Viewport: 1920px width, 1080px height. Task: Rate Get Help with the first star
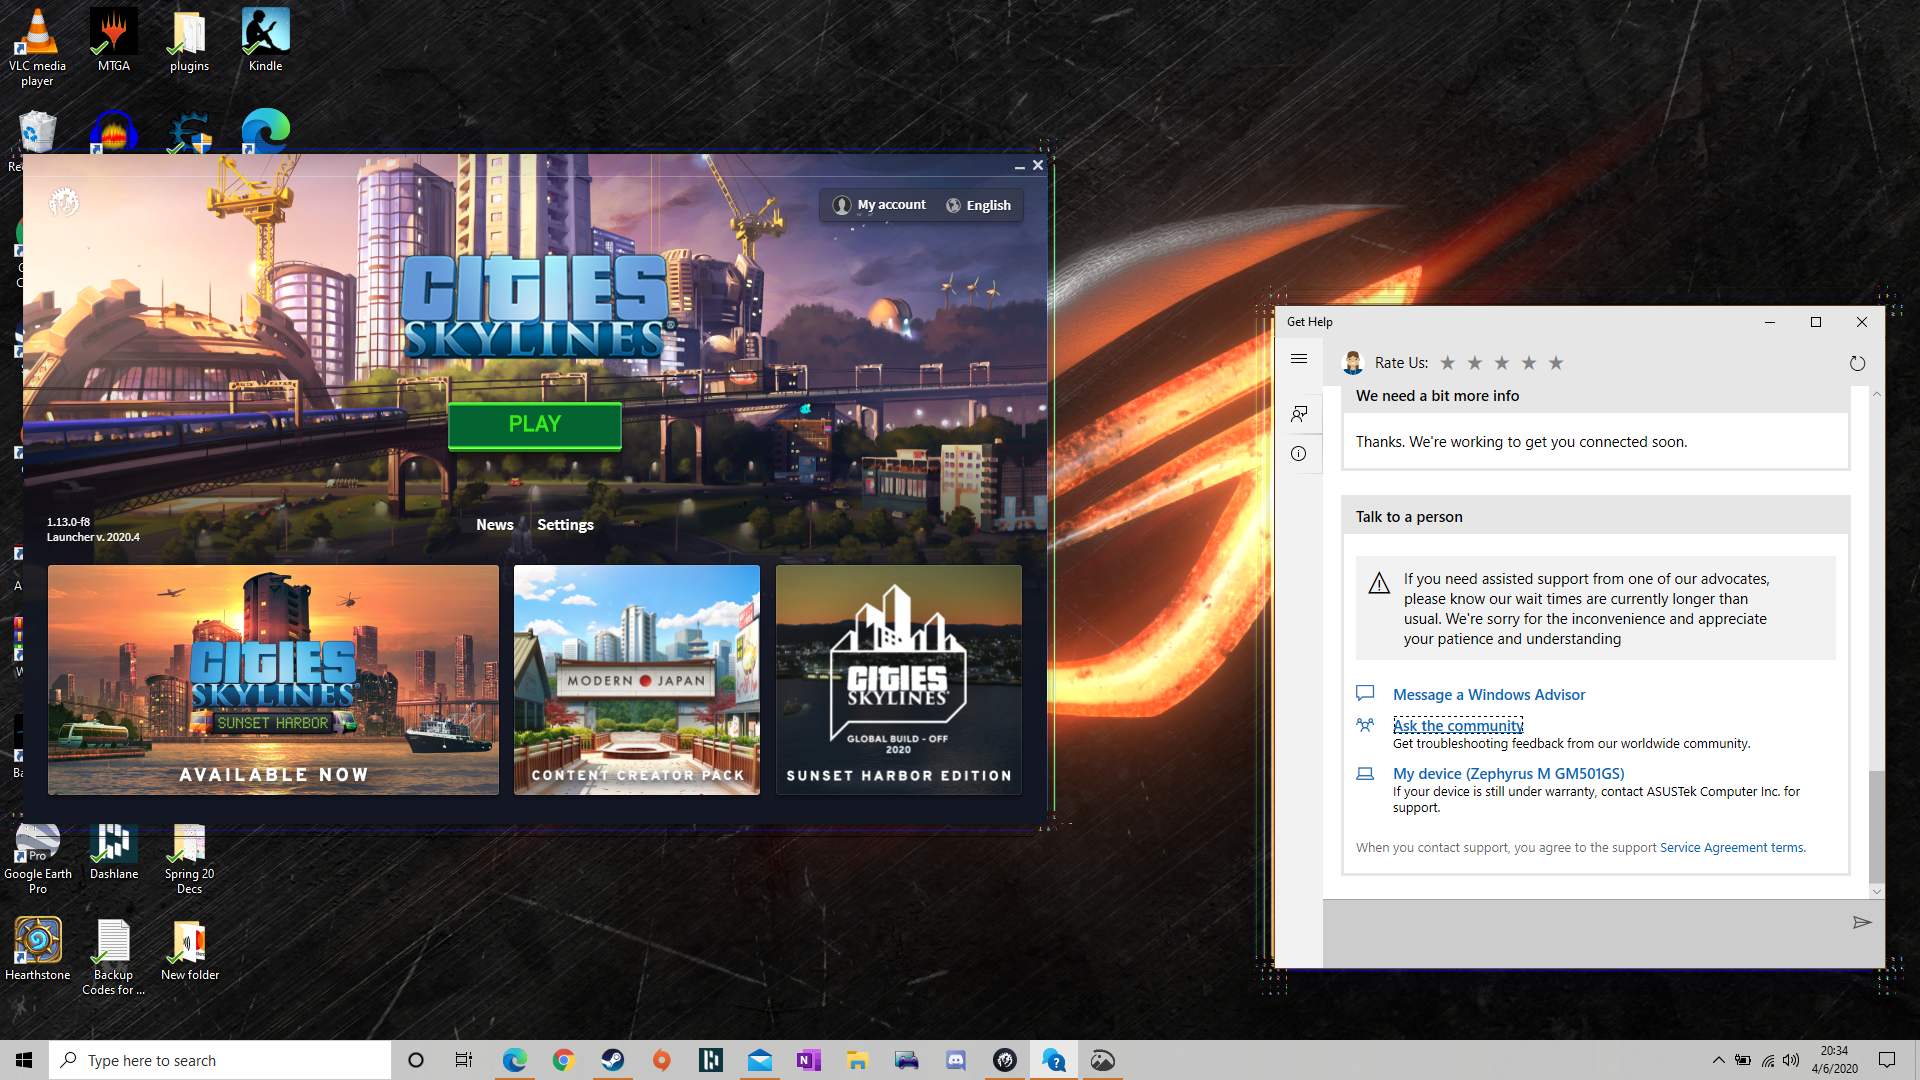click(x=1447, y=363)
